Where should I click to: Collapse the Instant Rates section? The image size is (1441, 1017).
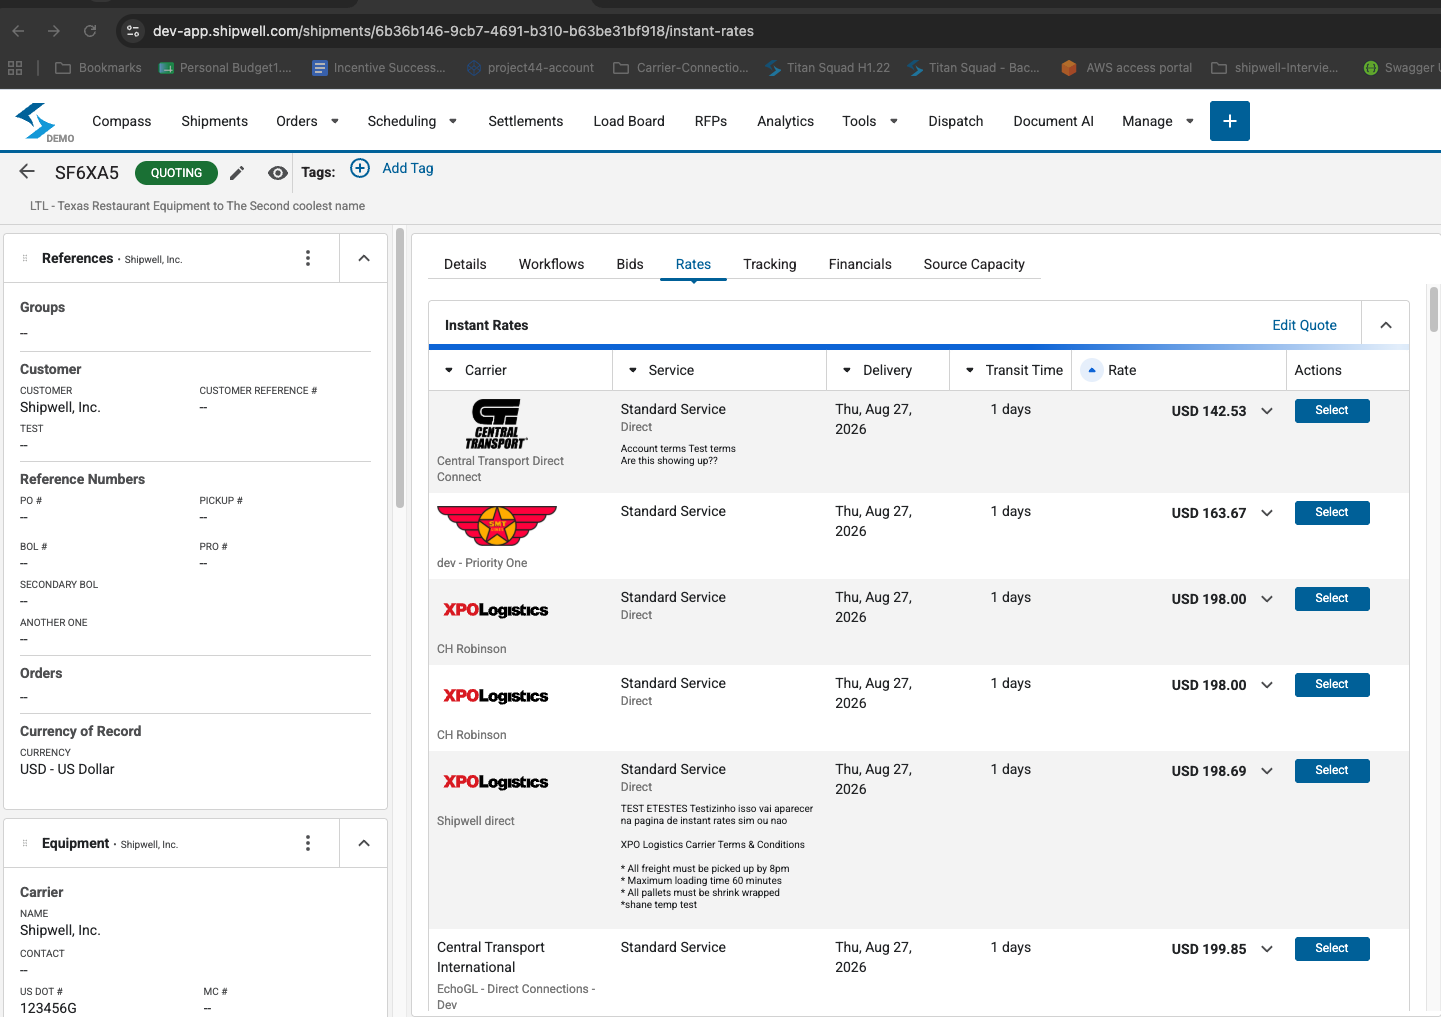pyautogui.click(x=1386, y=325)
